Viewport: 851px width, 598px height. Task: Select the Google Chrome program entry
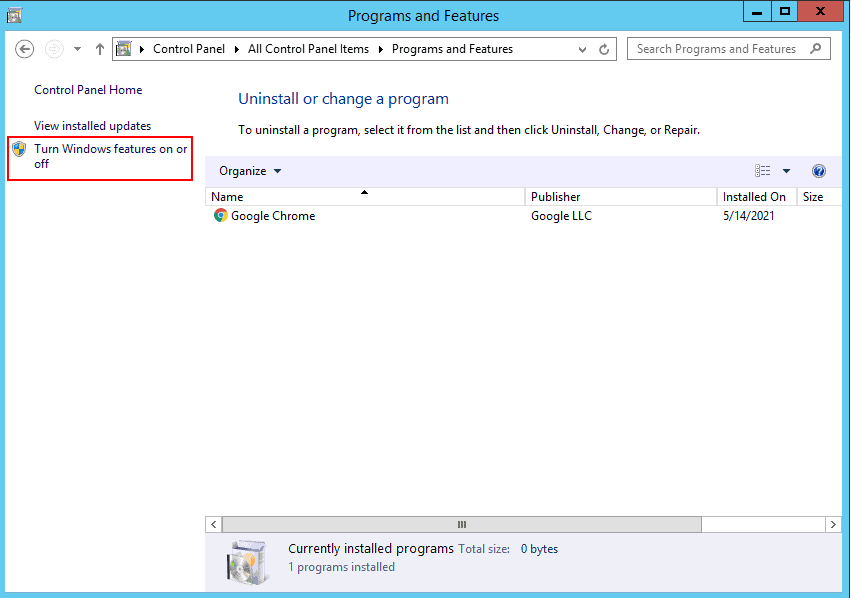[x=272, y=216]
